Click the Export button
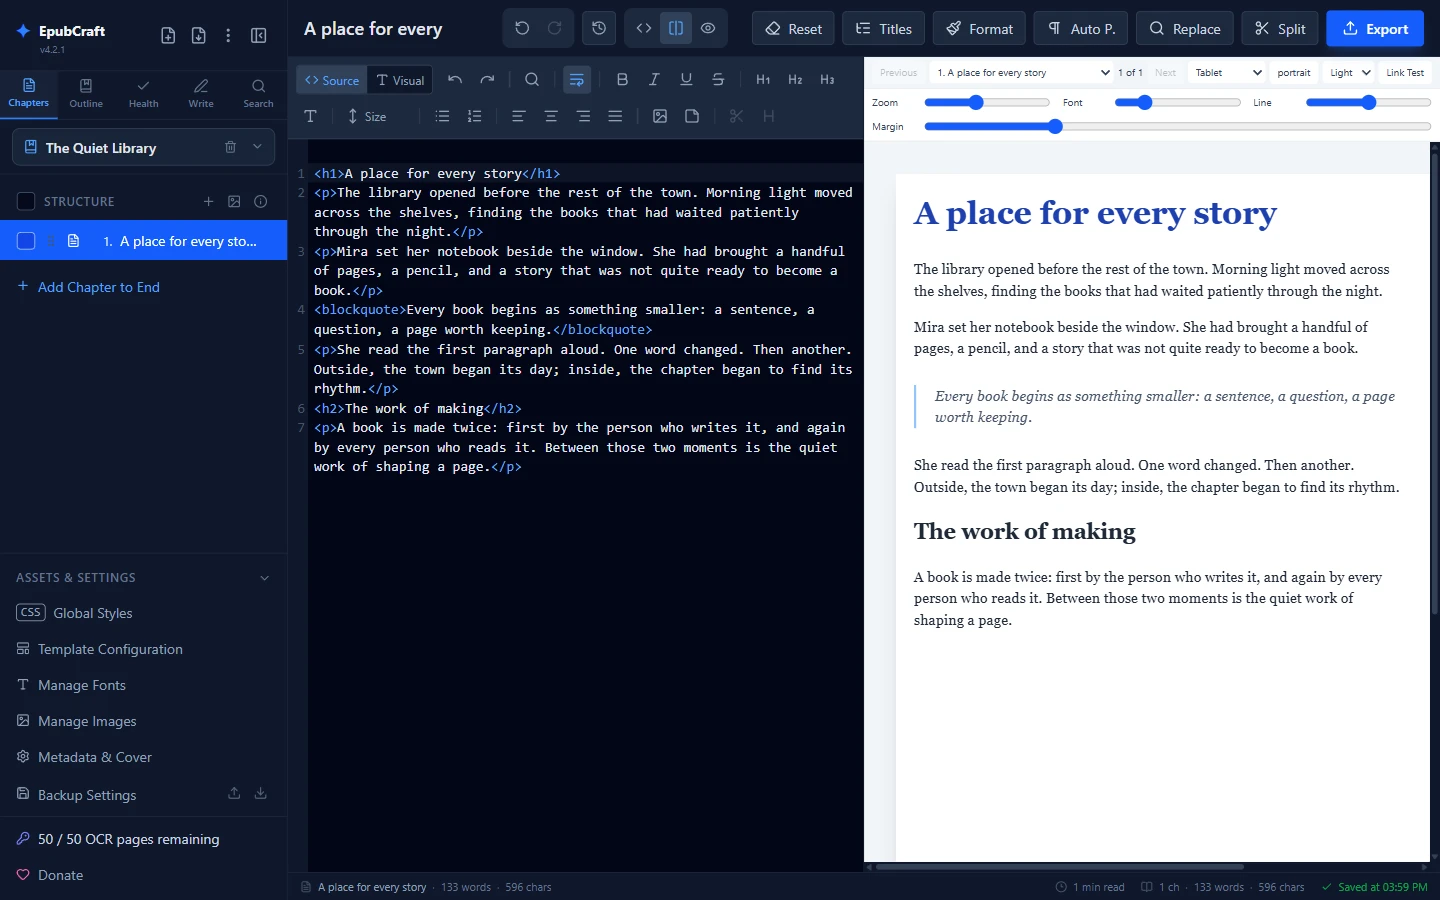 [x=1375, y=29]
